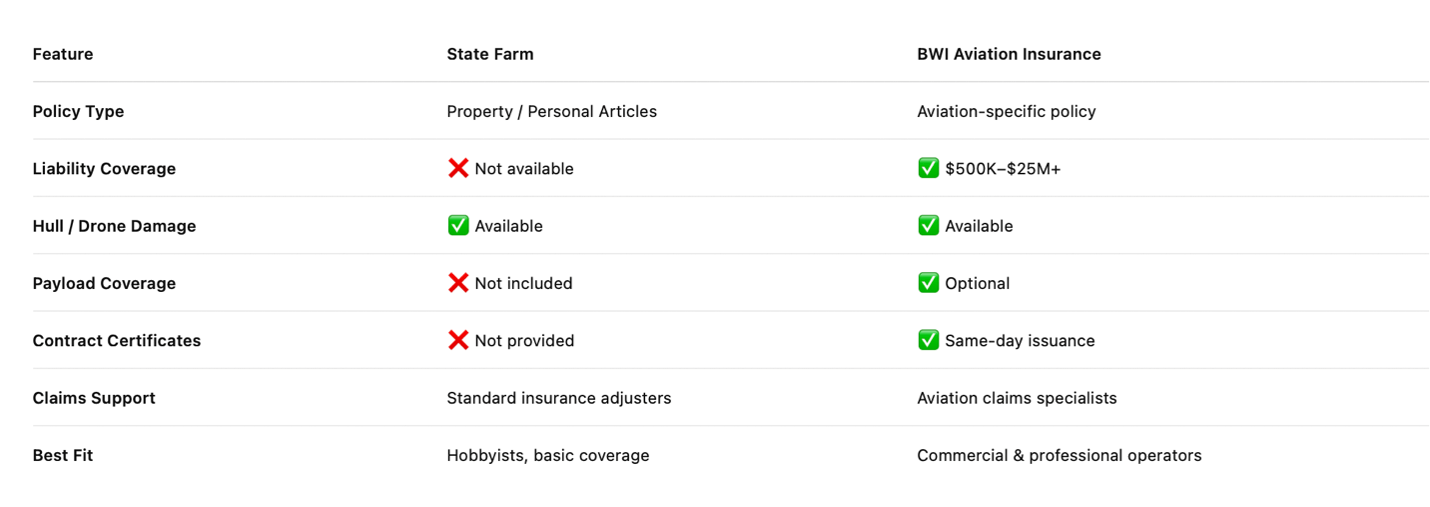Click the green check beside $500K–$25M+
This screenshot has width=1430, height=507.
928,168
